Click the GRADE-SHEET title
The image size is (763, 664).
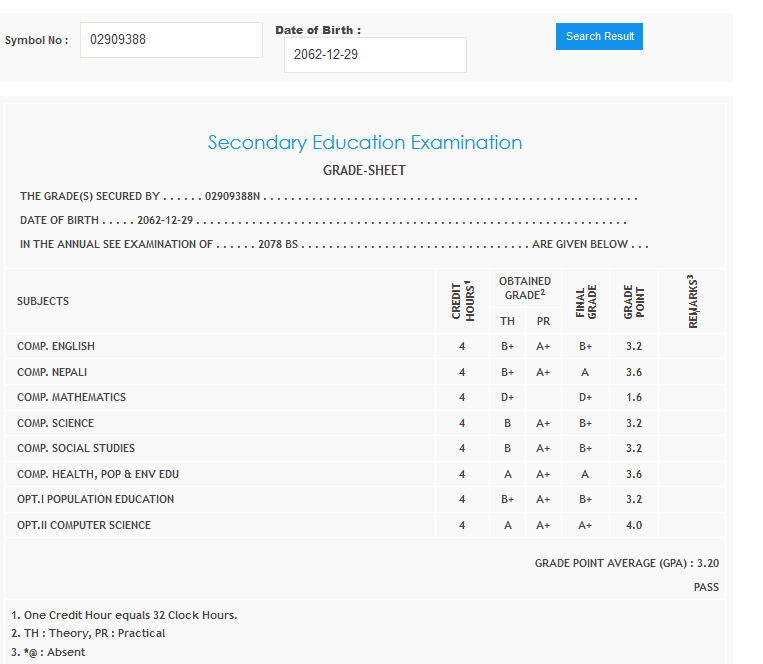click(364, 171)
